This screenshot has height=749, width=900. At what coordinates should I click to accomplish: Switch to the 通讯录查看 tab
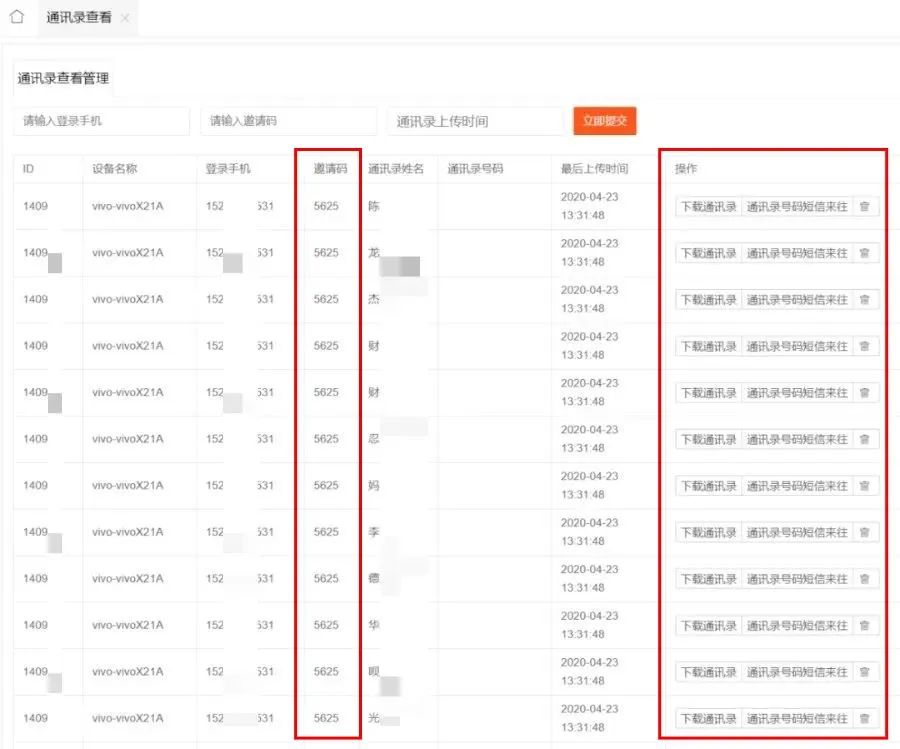[x=79, y=19]
